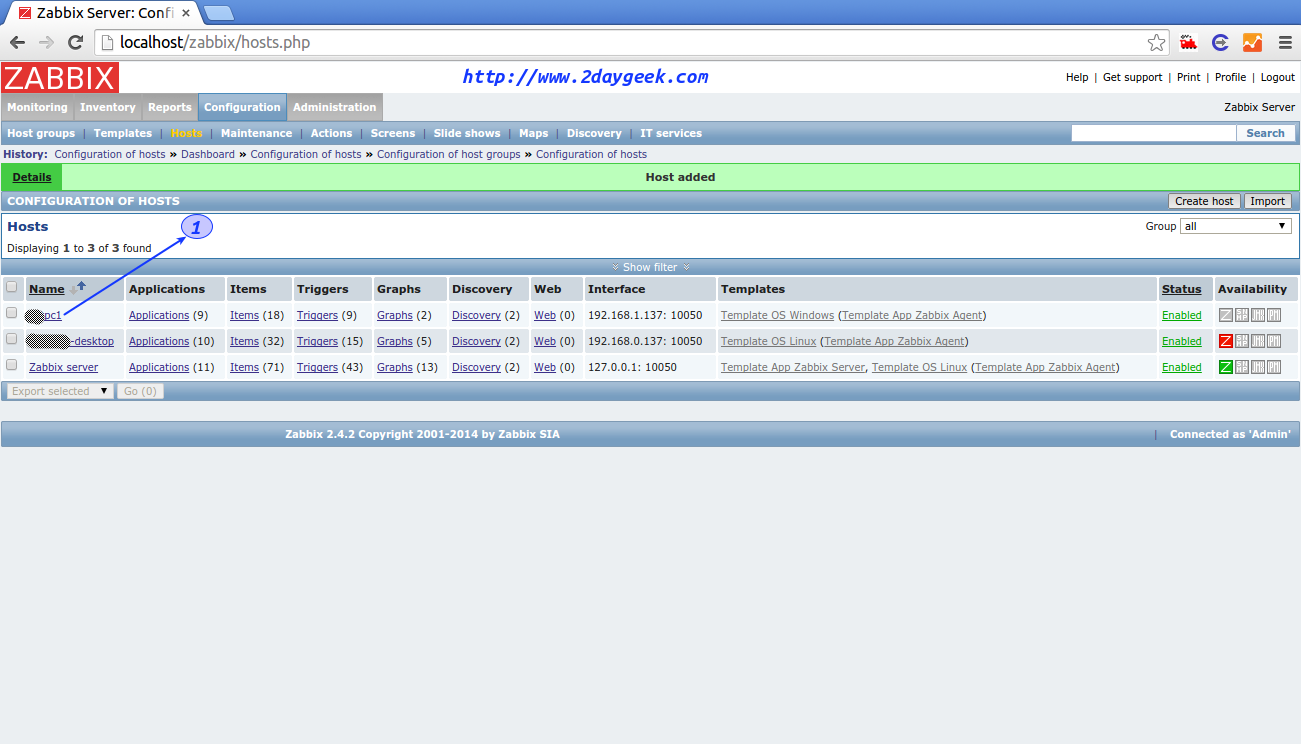Open the Actions submenu
This screenshot has width=1301, height=744.
[331, 133]
